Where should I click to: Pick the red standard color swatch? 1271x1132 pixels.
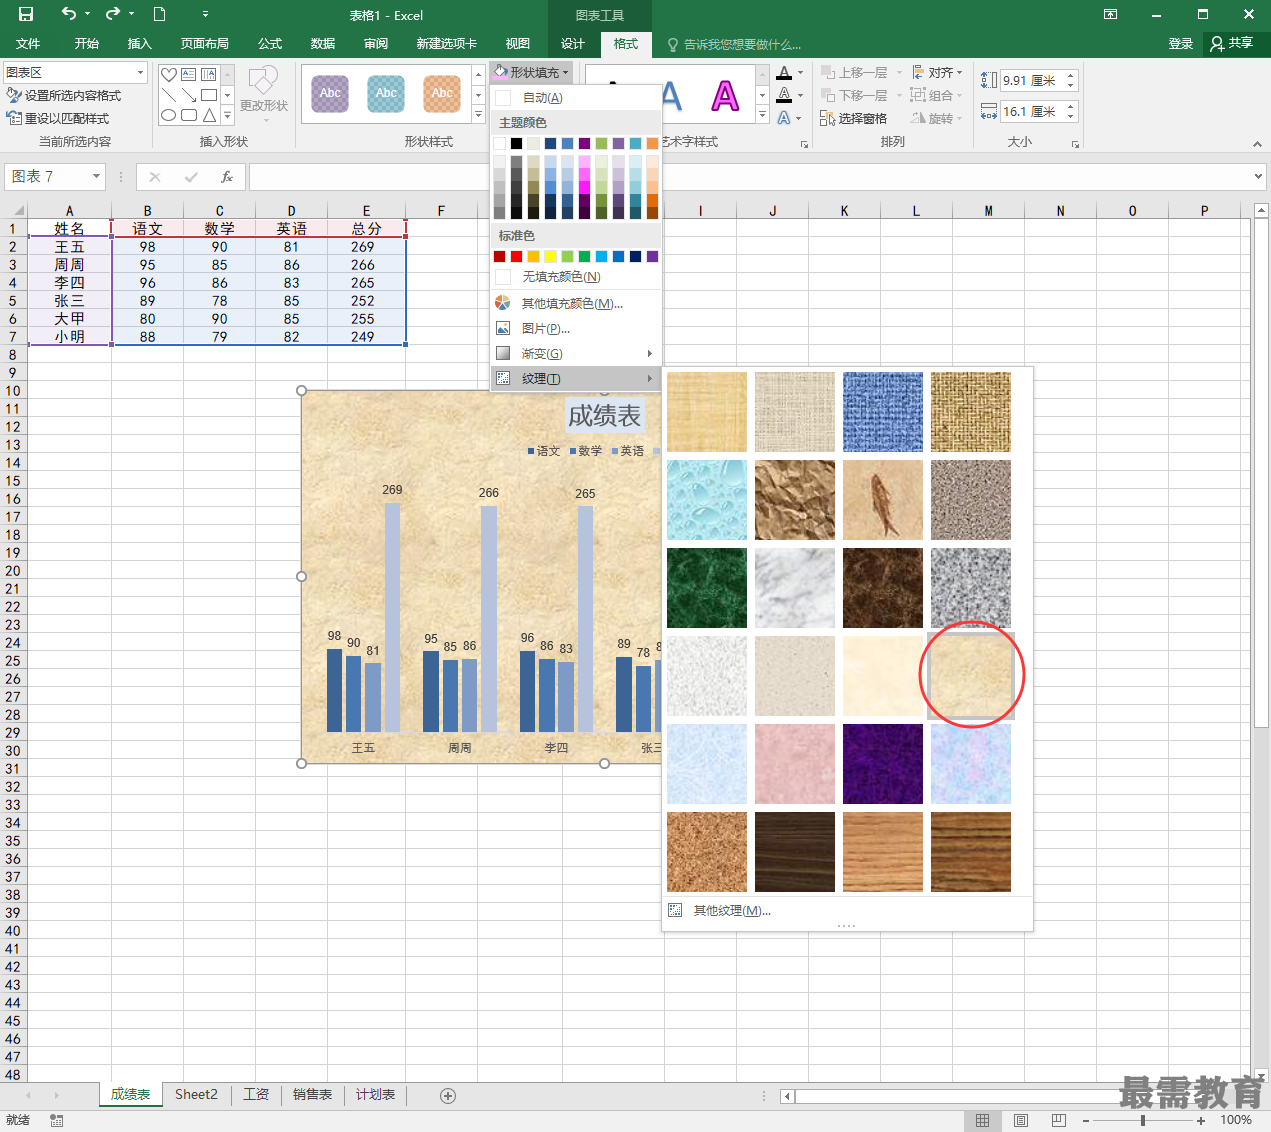(x=516, y=256)
